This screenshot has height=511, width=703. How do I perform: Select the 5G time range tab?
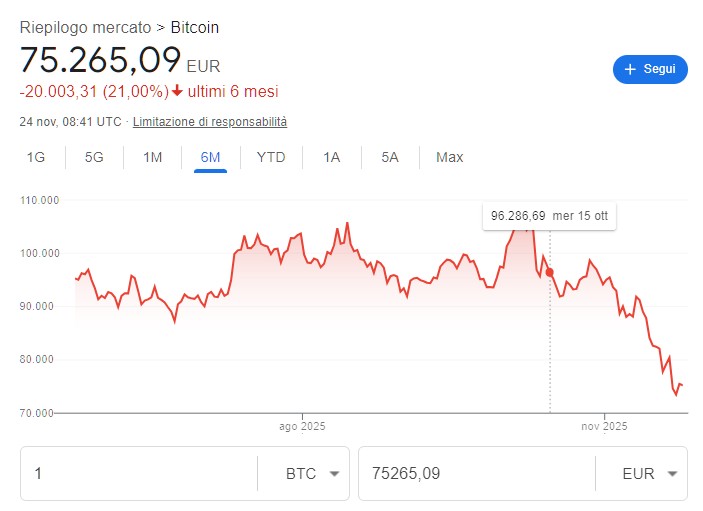point(94,157)
